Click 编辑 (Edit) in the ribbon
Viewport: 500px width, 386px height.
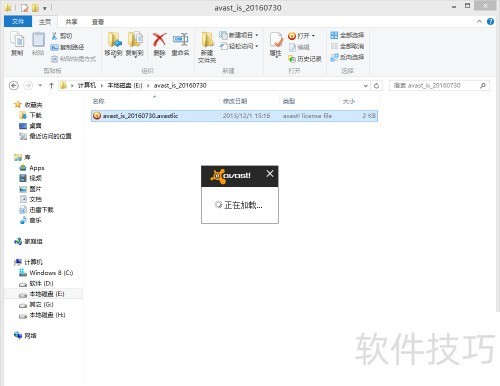(299, 47)
